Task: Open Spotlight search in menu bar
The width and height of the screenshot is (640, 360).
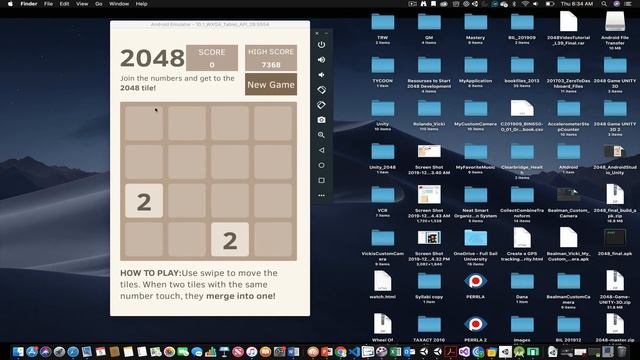Action: pos(604,4)
